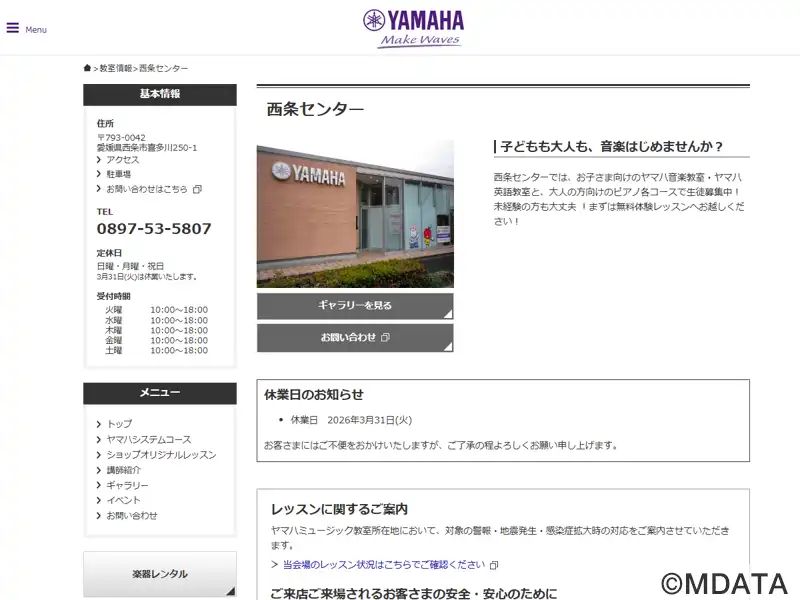
Task: Click 3月31日(火)は休業いたします notice
Action: tap(147, 277)
